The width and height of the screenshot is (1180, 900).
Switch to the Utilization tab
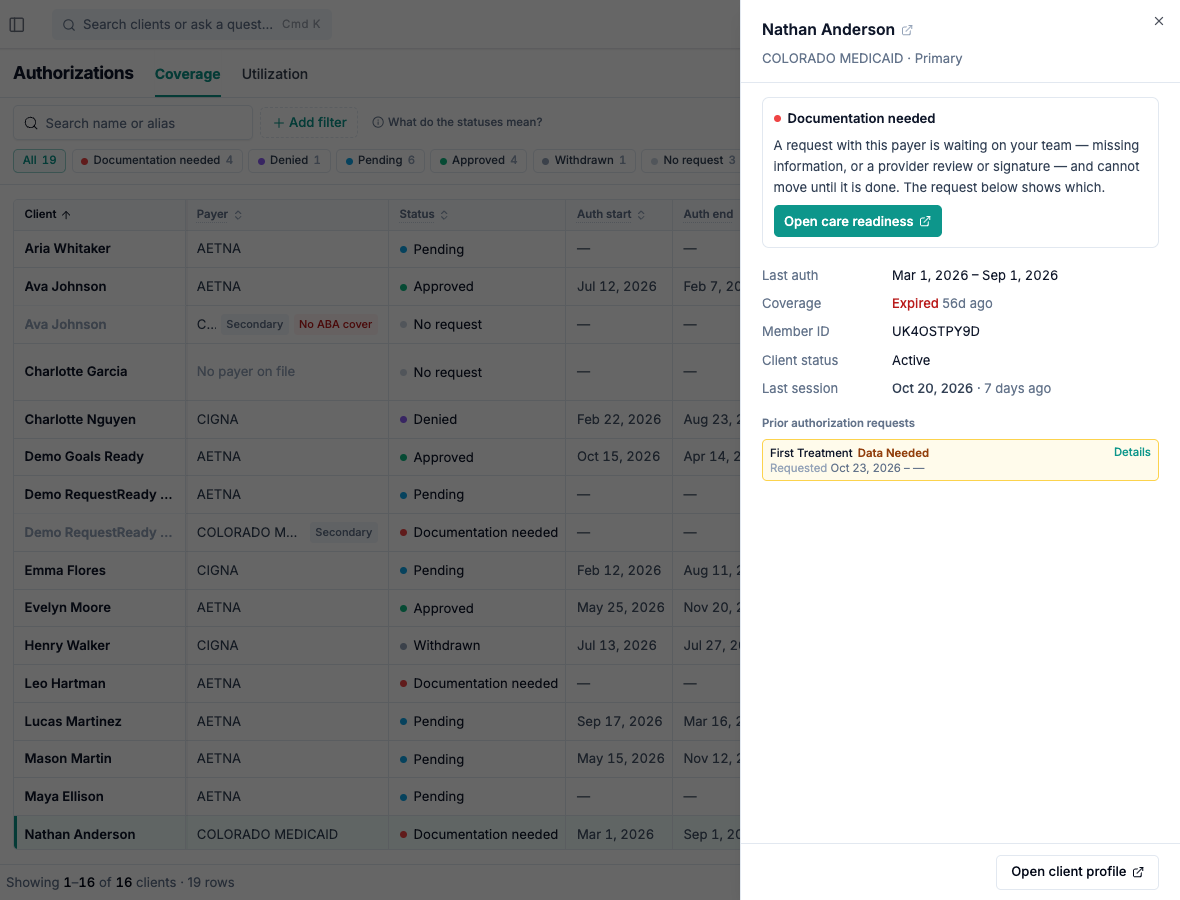[275, 74]
